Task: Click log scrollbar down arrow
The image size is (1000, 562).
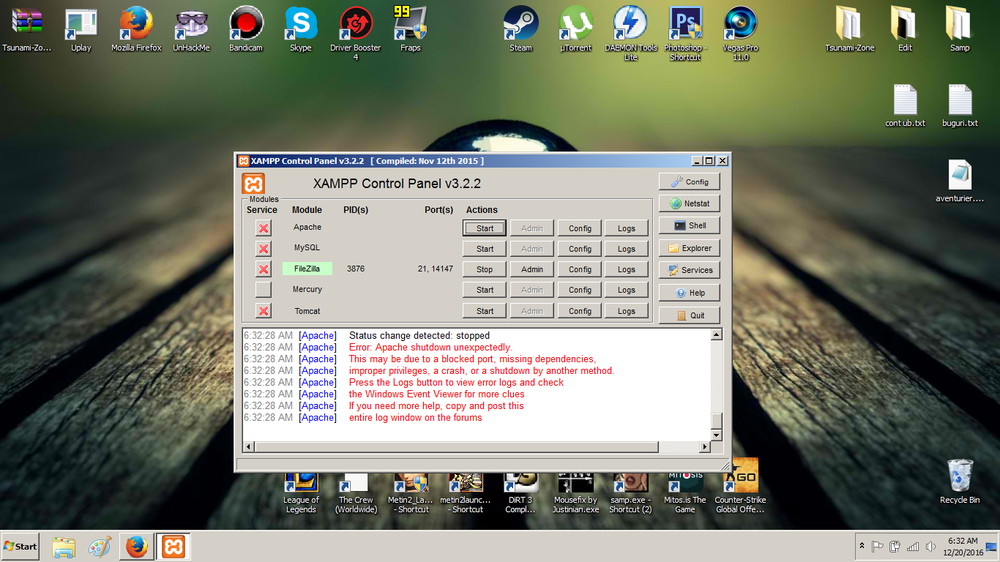Action: pos(716,435)
